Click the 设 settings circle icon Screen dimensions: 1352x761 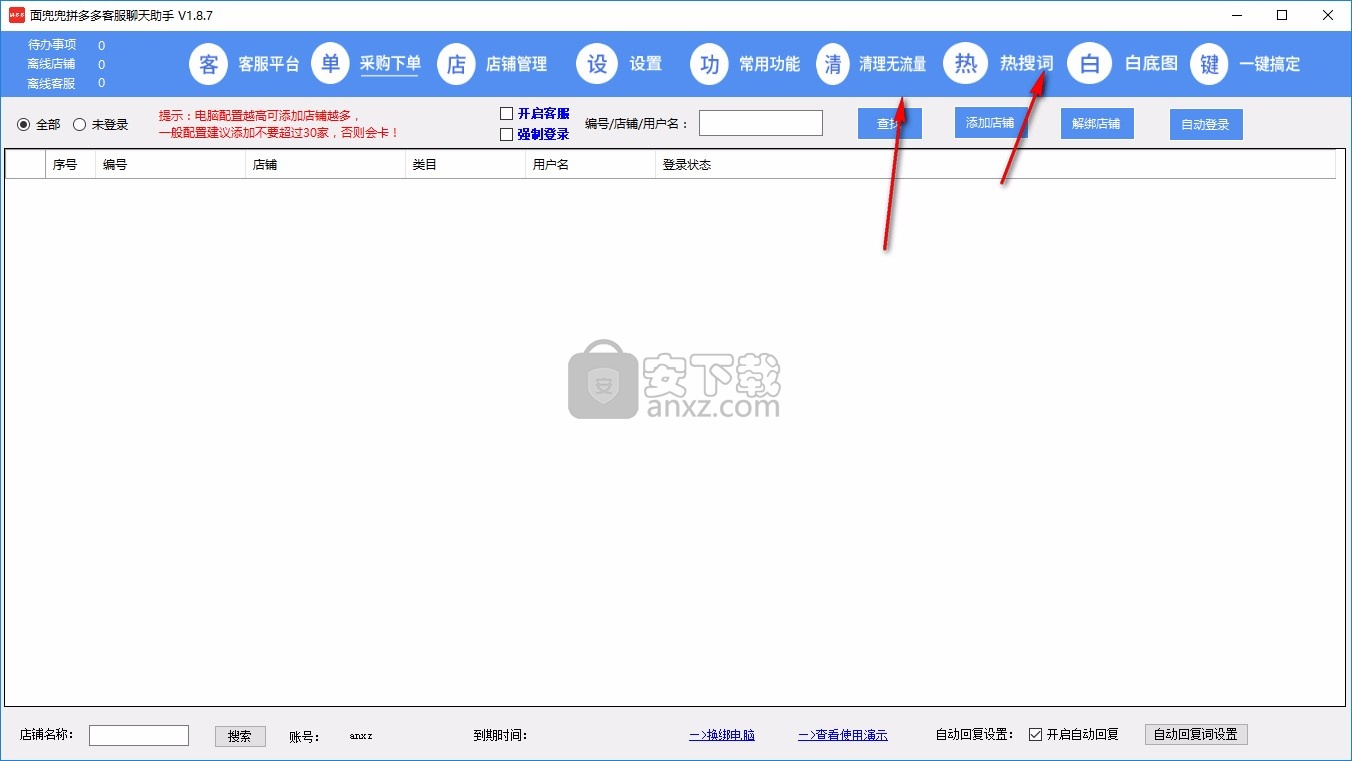pos(597,64)
